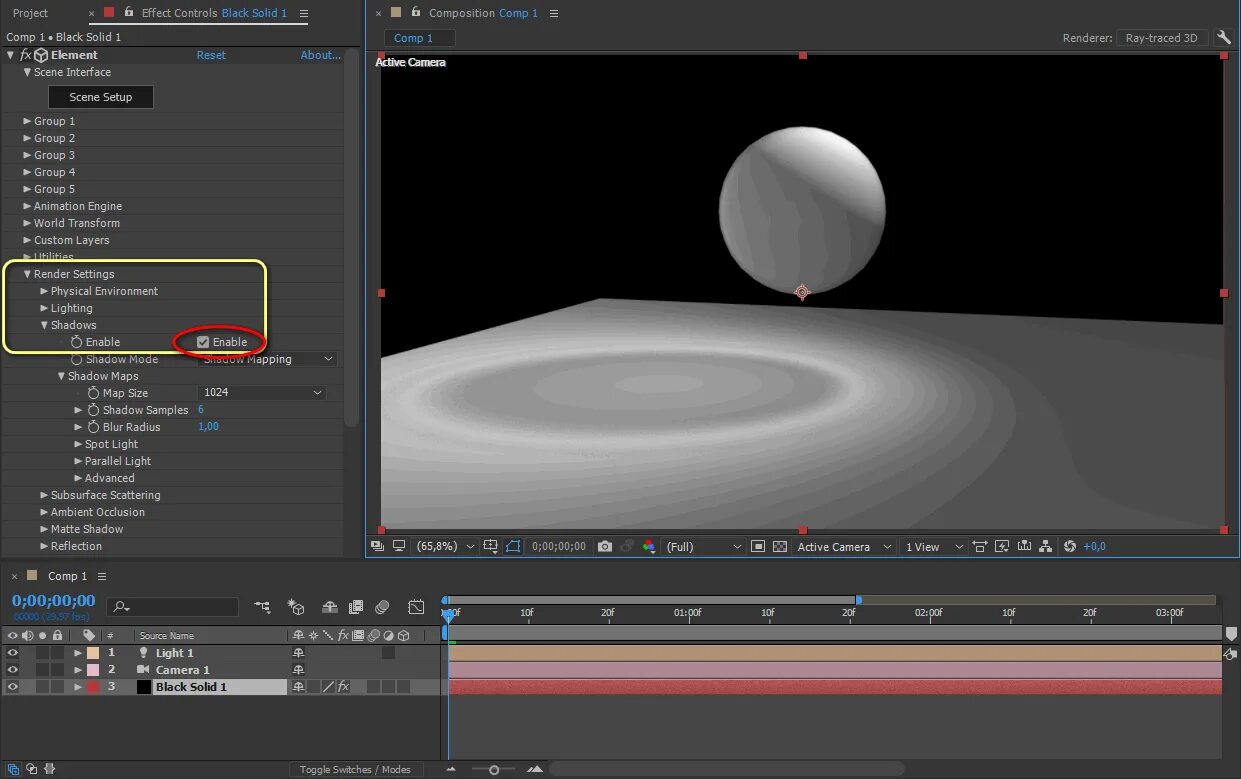Enable motion blur icon in the timeline toolbar
This screenshot has height=779, width=1241.
[x=382, y=607]
